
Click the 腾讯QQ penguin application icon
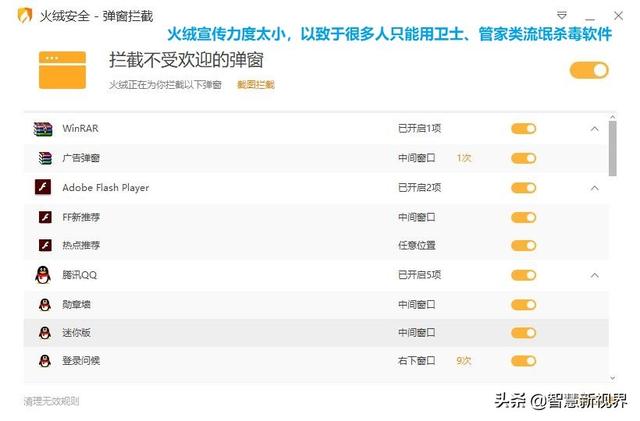[43, 275]
